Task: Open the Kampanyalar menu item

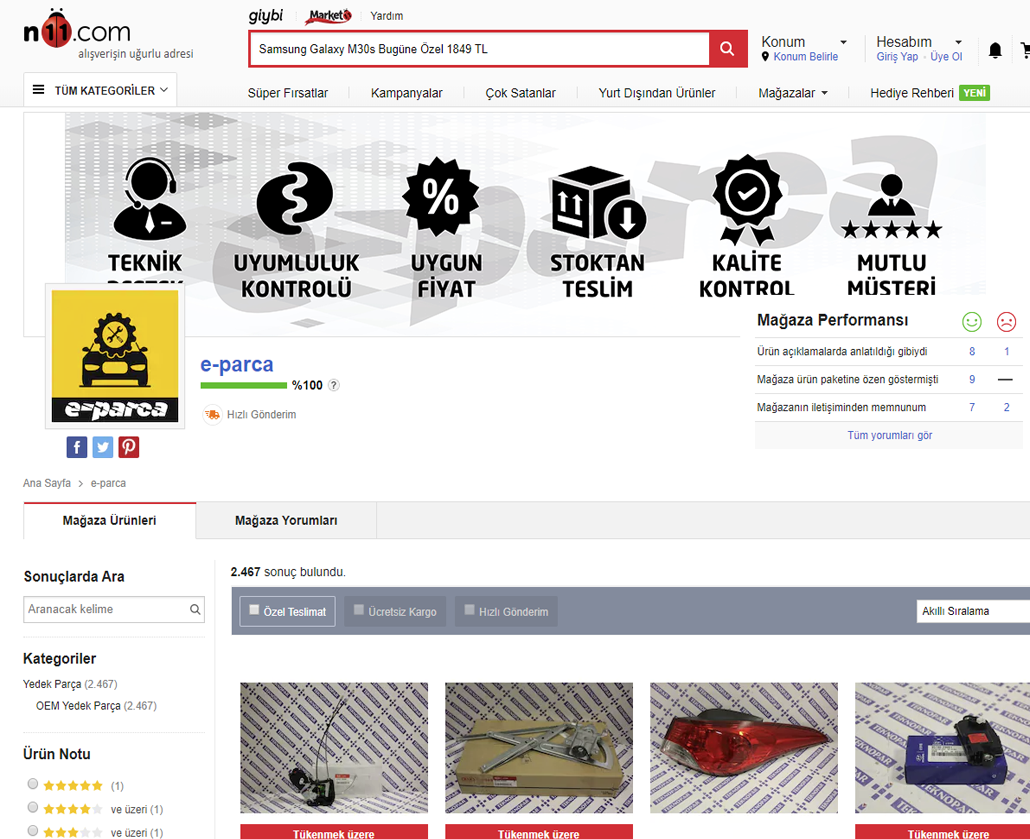Action: (406, 93)
